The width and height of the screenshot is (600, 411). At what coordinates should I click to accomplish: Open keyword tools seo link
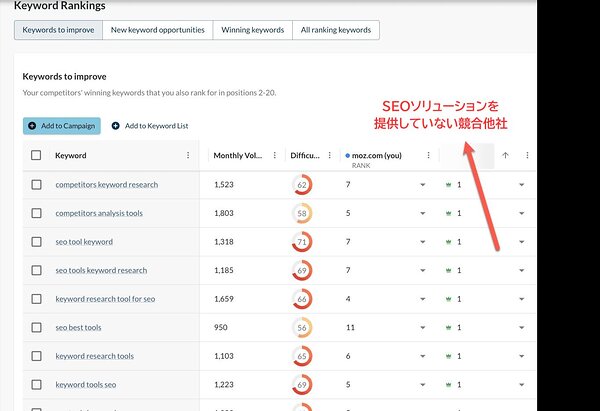click(86, 385)
